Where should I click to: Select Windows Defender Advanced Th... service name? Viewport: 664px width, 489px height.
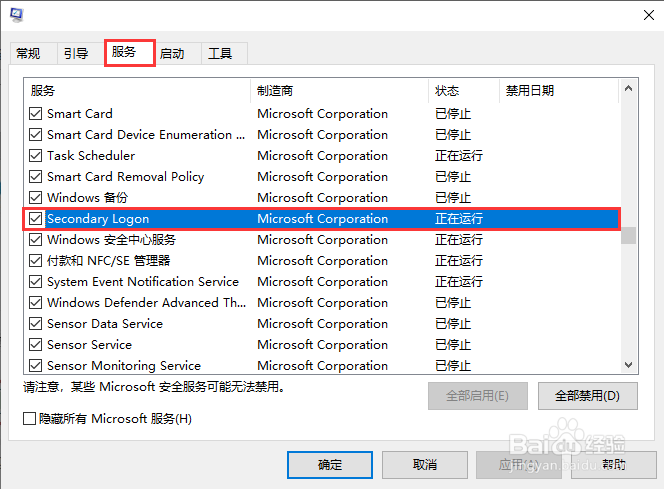147,303
